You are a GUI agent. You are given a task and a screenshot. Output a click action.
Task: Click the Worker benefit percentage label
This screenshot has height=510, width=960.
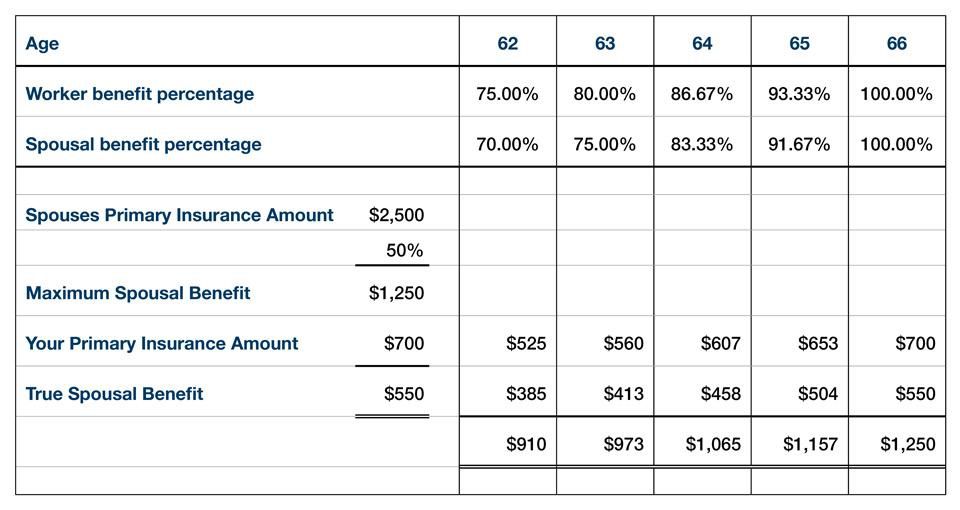pos(139,94)
